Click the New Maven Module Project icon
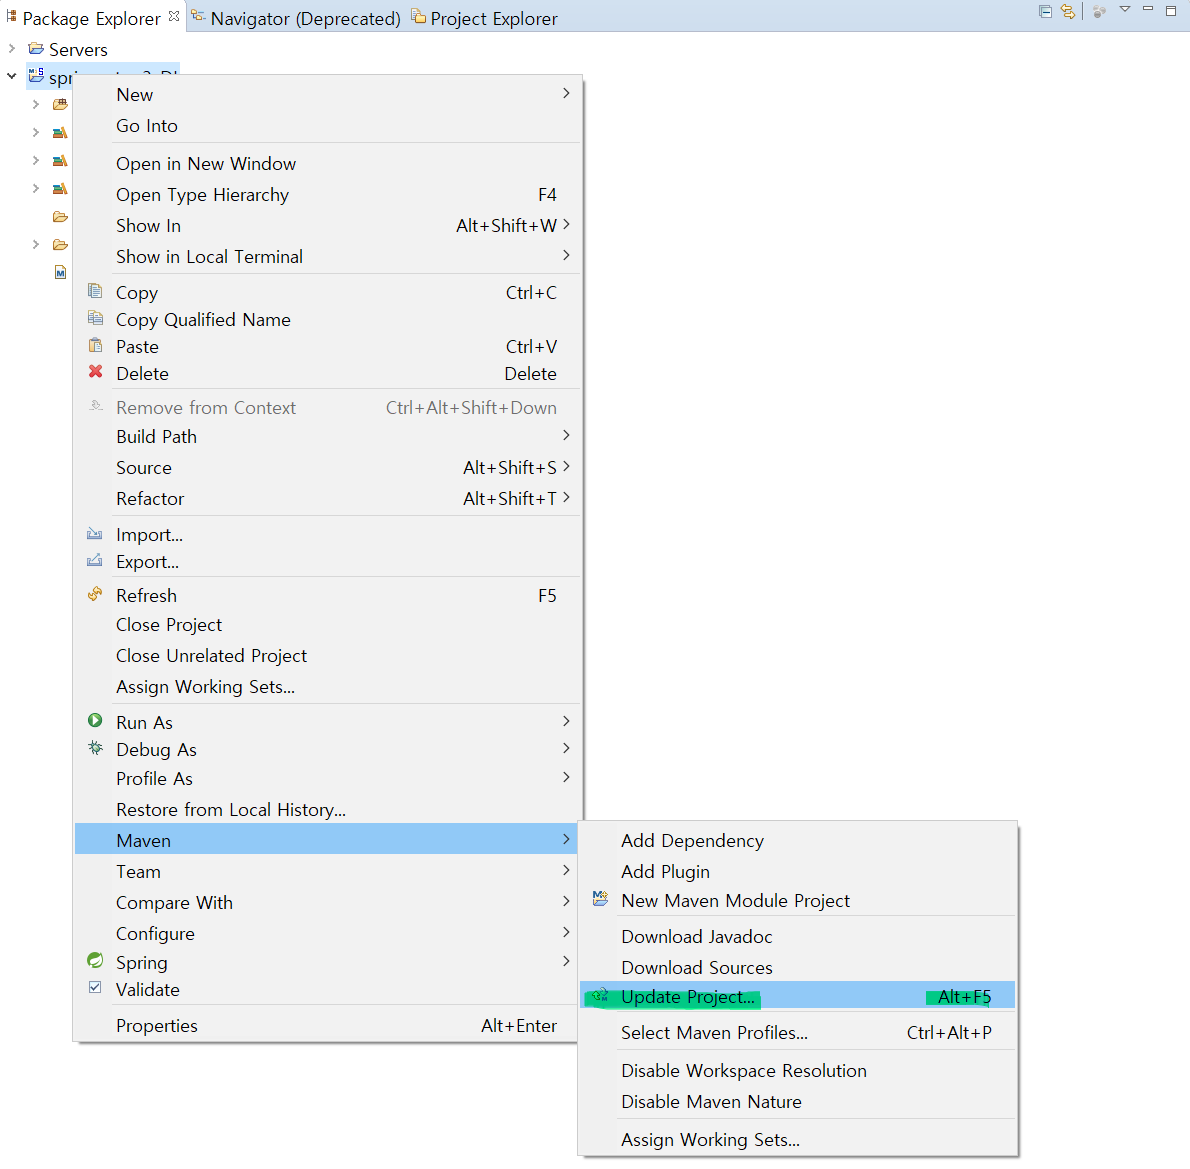 [x=600, y=899]
